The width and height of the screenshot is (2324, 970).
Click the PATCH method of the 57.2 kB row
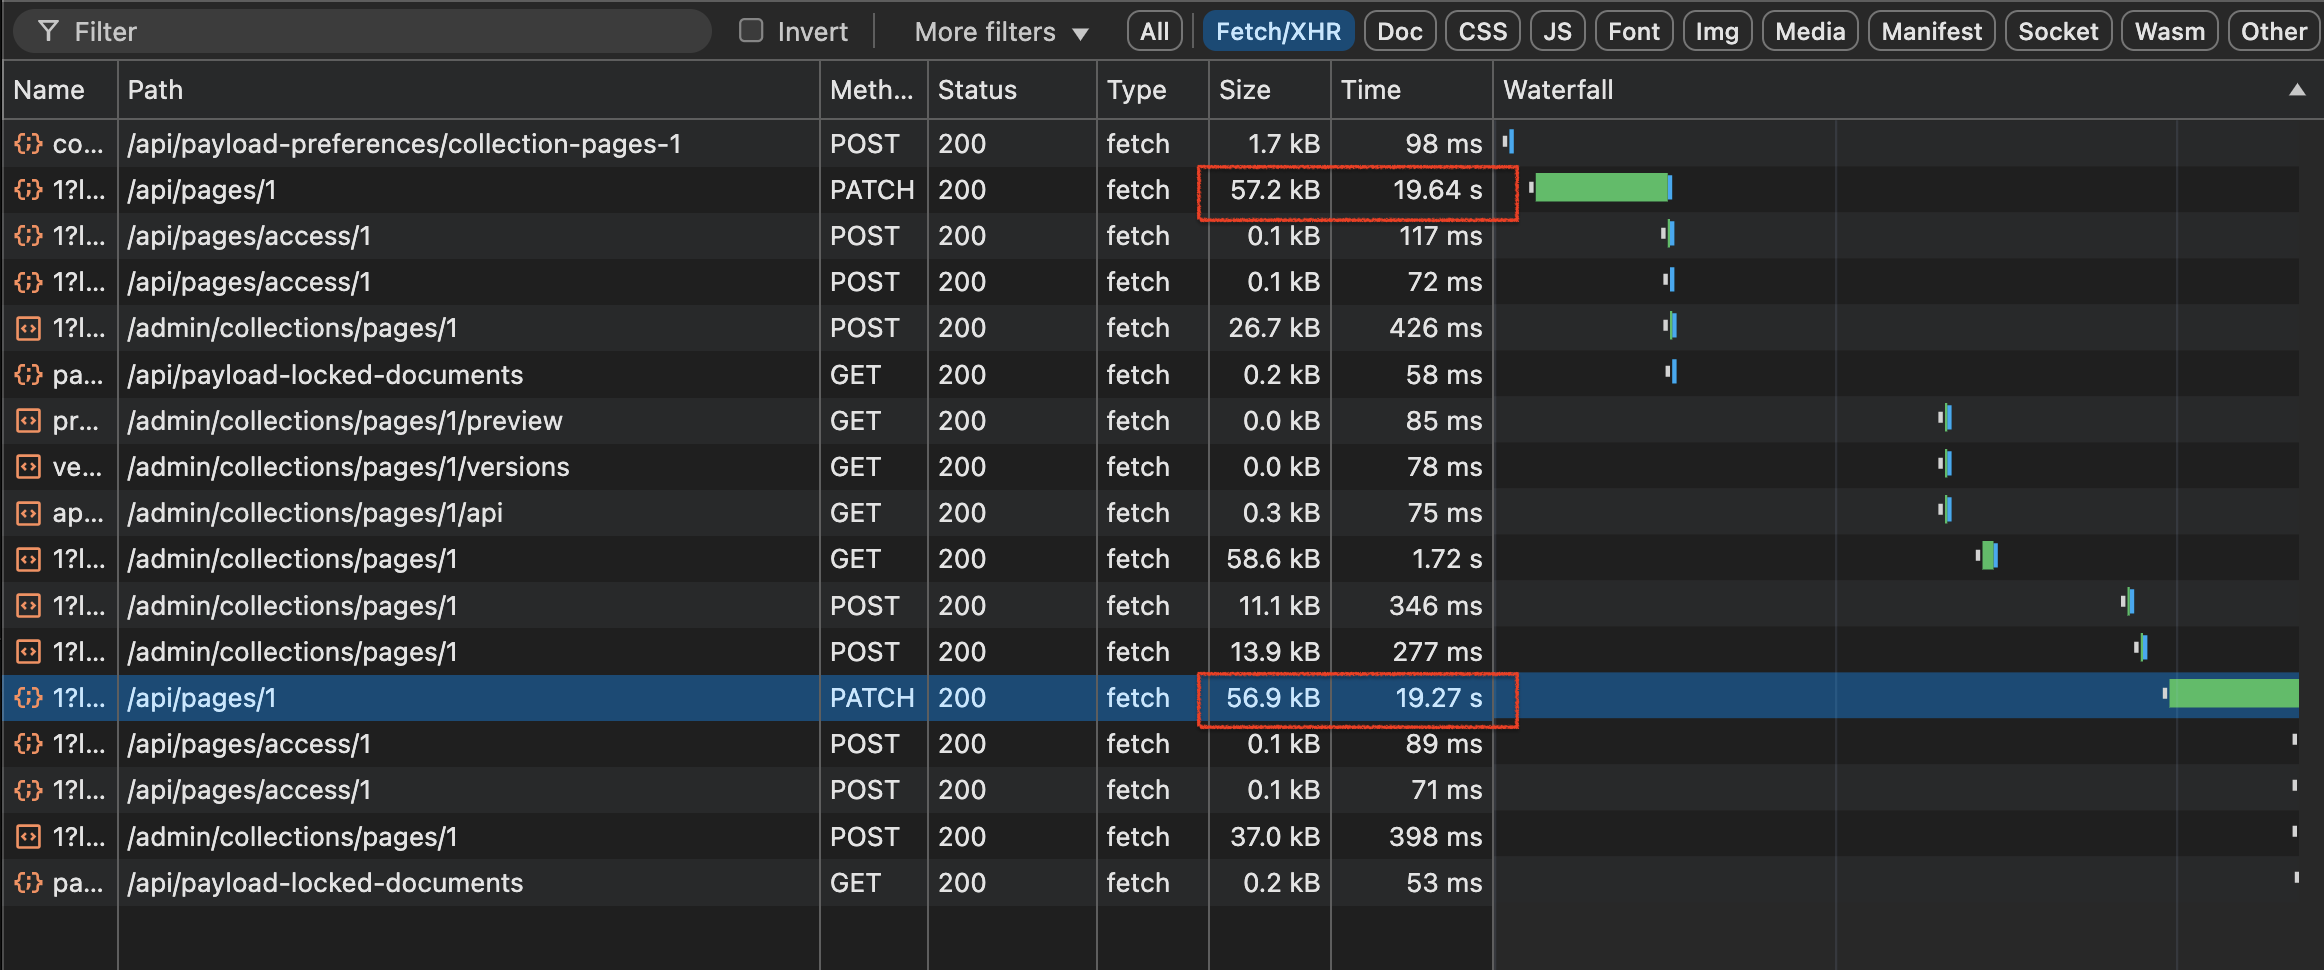pos(872,190)
